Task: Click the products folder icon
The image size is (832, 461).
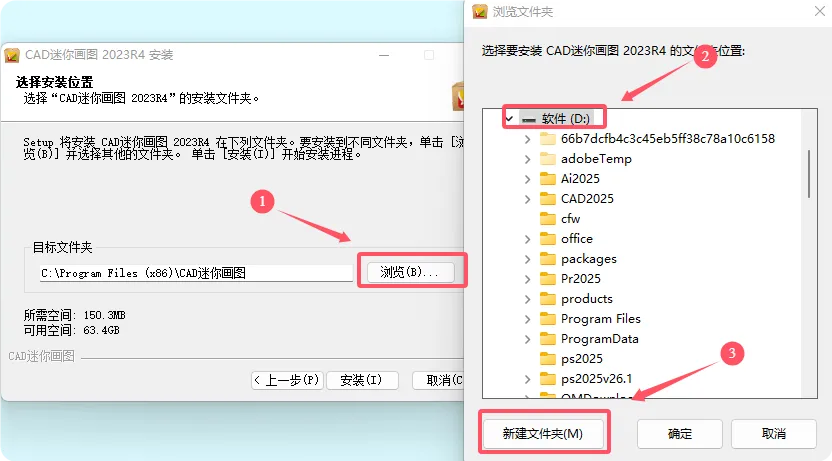Action: click(x=548, y=299)
